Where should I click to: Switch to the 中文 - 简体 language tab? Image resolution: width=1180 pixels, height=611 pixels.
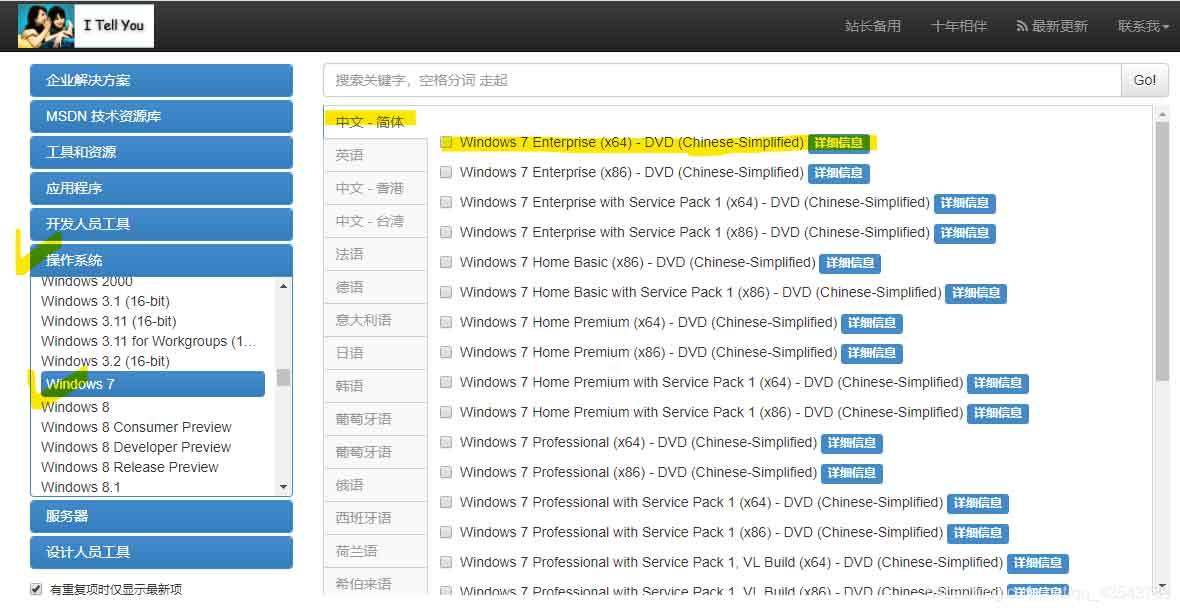click(375, 122)
